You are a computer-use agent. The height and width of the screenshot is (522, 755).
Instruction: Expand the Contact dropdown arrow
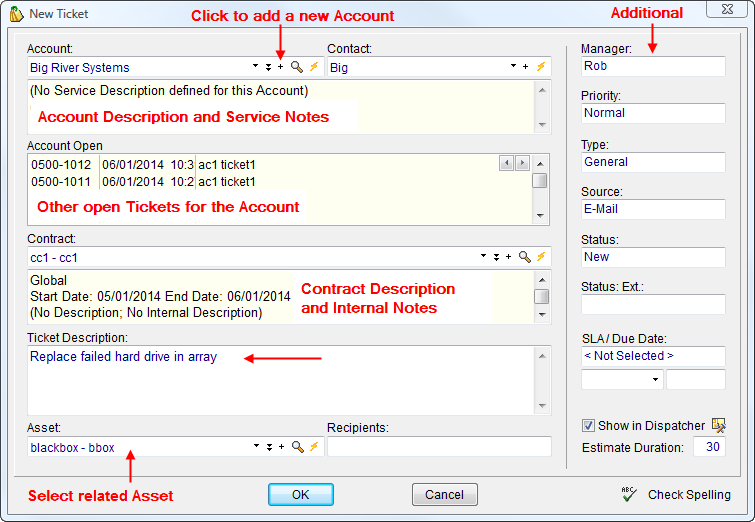pos(512,68)
